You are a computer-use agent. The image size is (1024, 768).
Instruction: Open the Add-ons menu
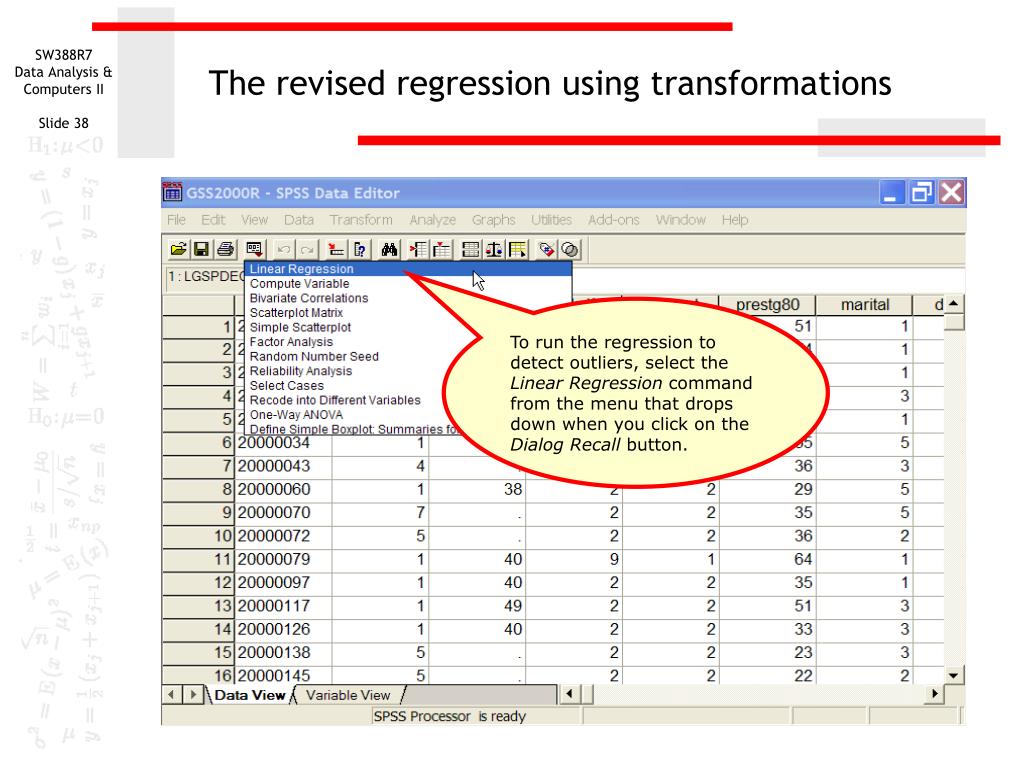613,219
